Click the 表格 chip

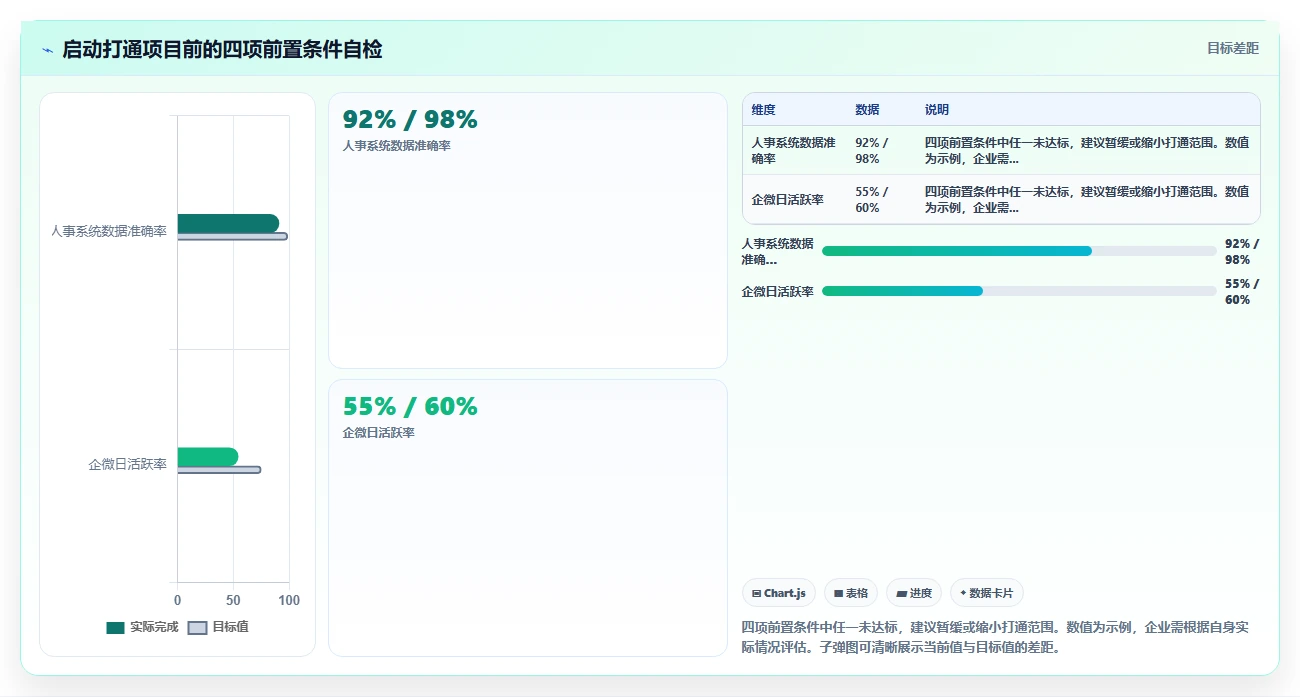pyautogui.click(x=851, y=593)
